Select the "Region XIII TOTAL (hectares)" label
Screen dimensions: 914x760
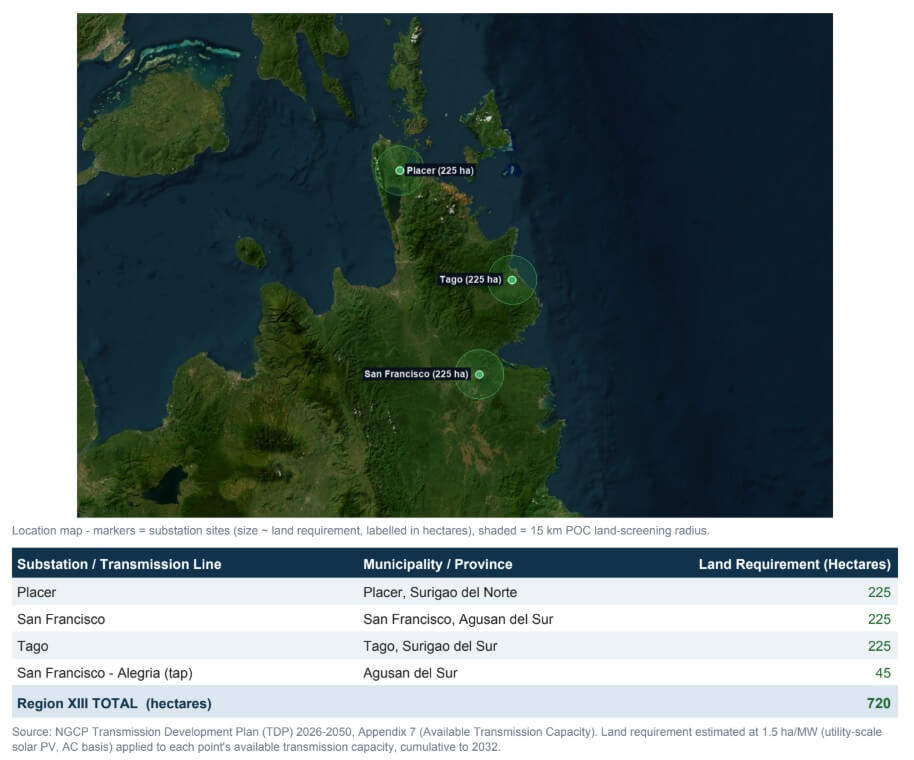(114, 703)
